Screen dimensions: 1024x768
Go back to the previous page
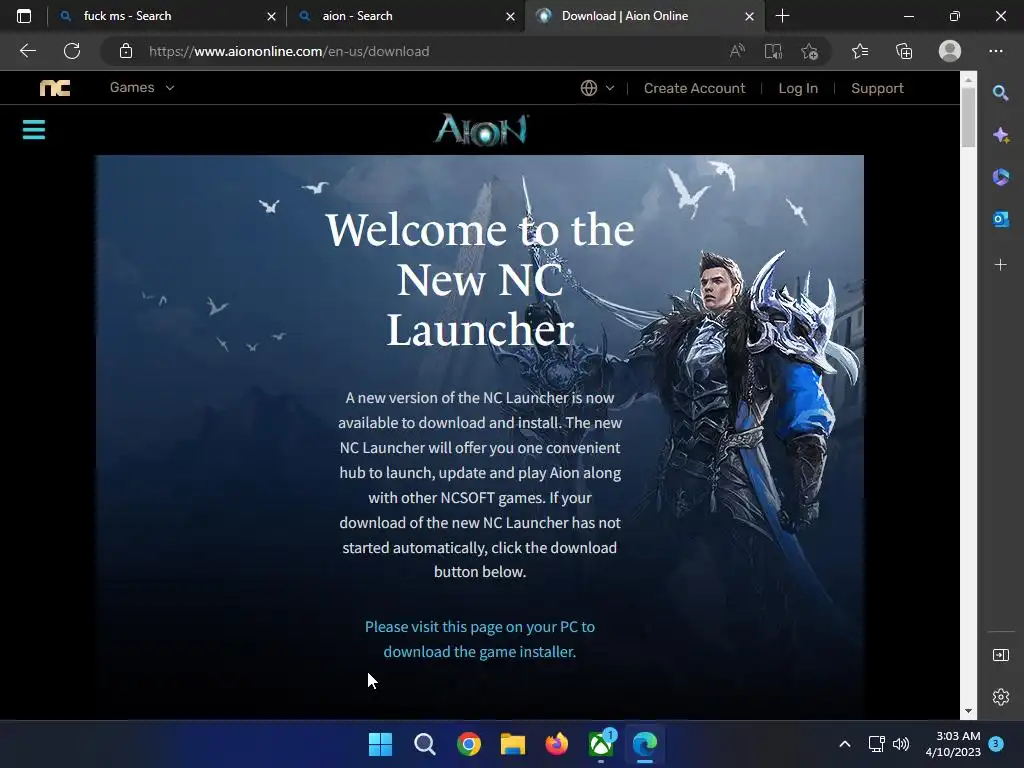[x=27, y=51]
